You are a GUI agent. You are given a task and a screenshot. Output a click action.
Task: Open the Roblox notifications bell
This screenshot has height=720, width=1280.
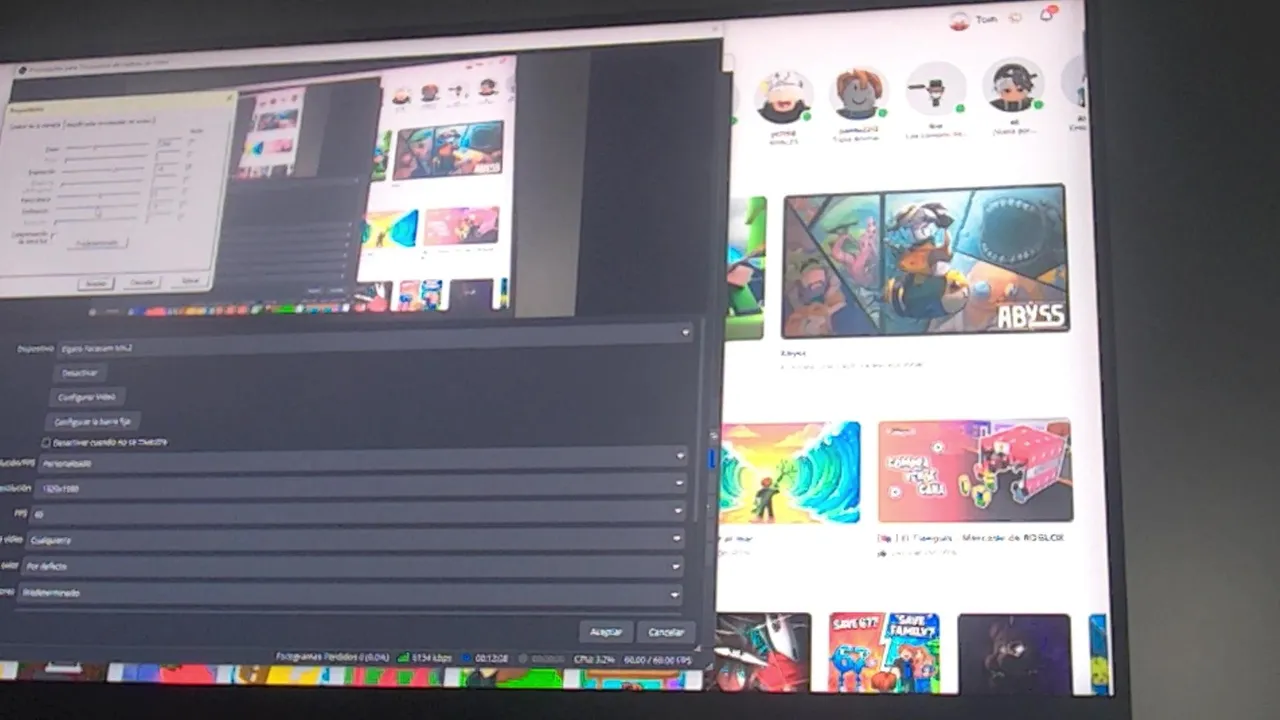pyautogui.click(x=1047, y=15)
